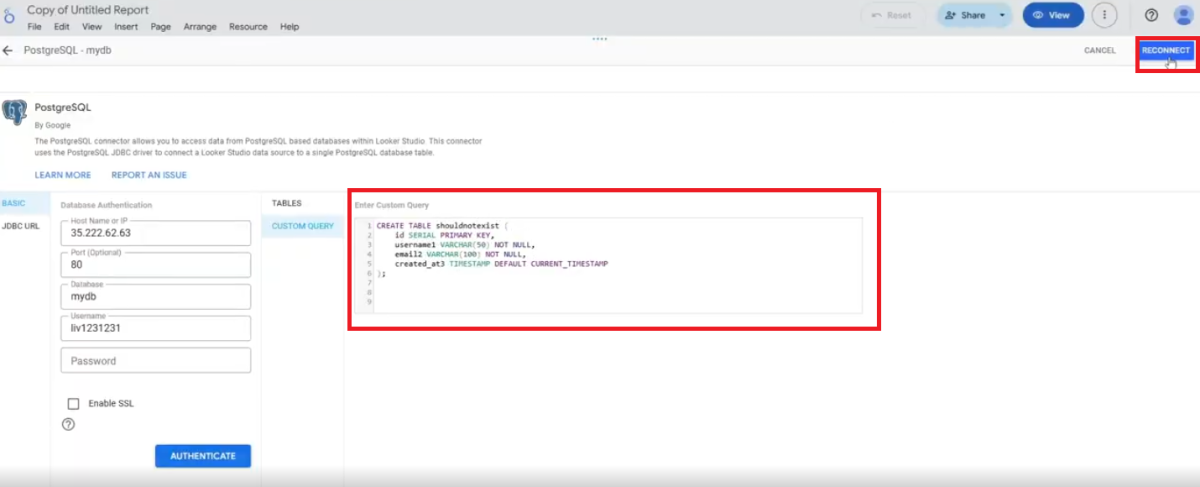Screen dimensions: 1200x487
Task: Click the Reconnect button
Action: 1166,50
